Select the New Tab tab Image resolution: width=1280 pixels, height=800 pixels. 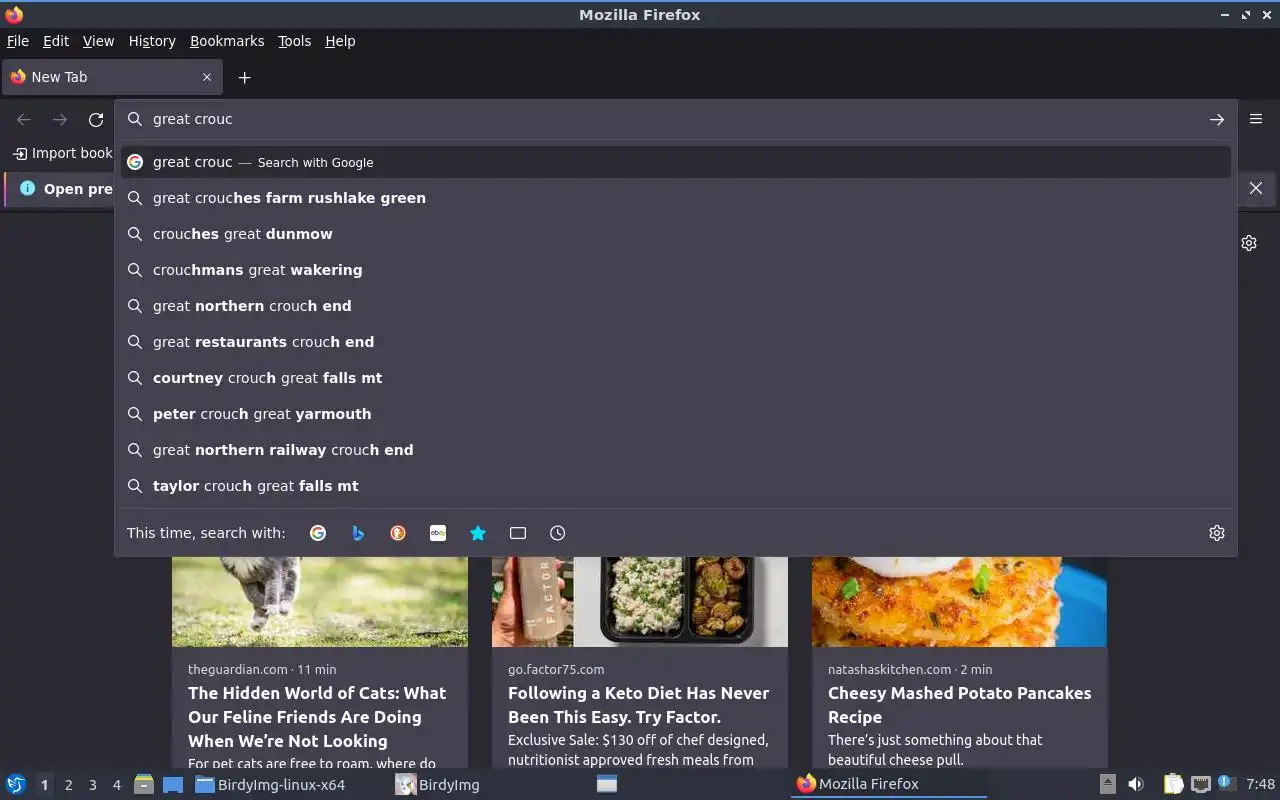point(112,77)
